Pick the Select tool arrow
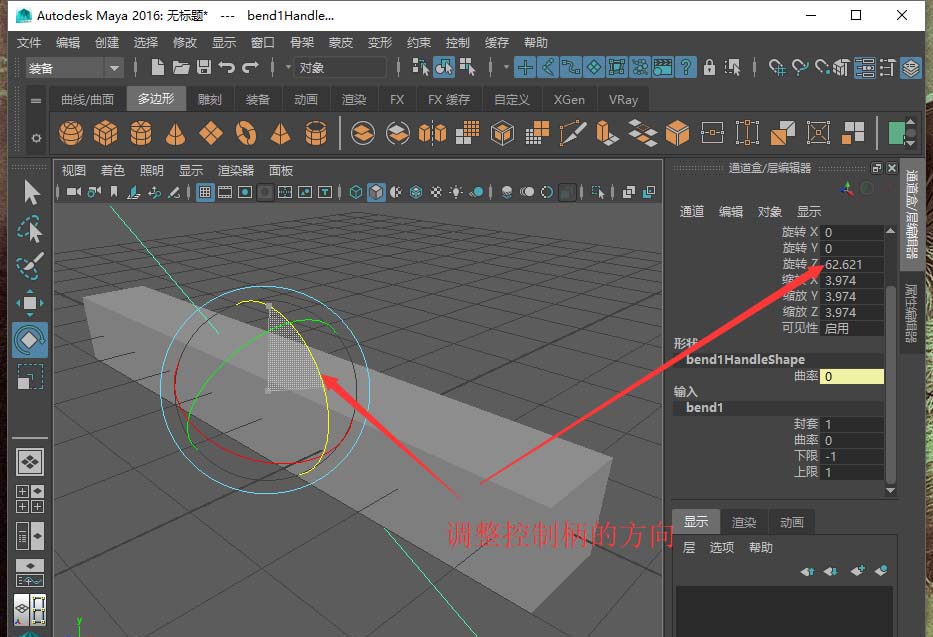 point(30,192)
